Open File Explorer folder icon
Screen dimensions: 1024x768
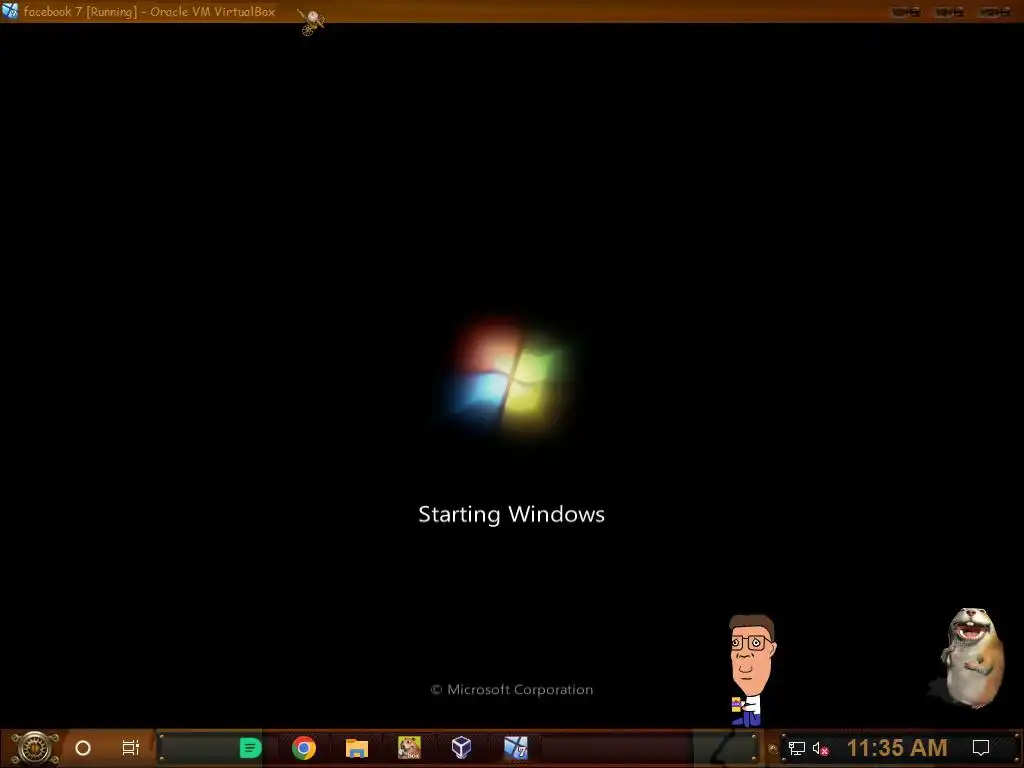(357, 748)
